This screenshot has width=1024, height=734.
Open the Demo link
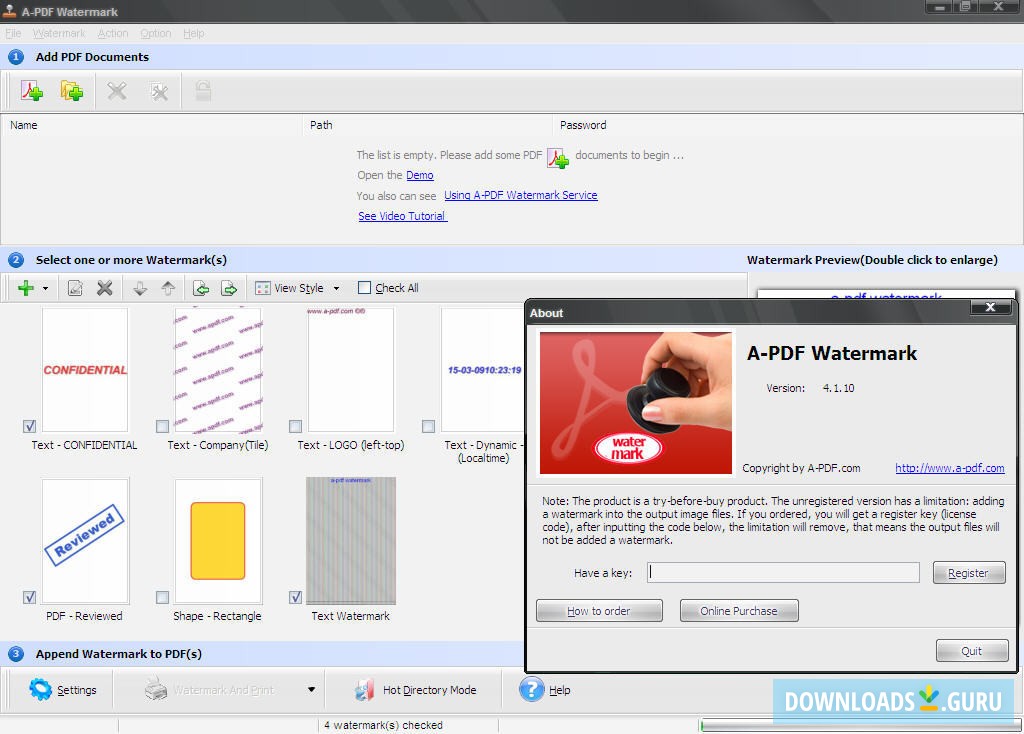click(419, 175)
